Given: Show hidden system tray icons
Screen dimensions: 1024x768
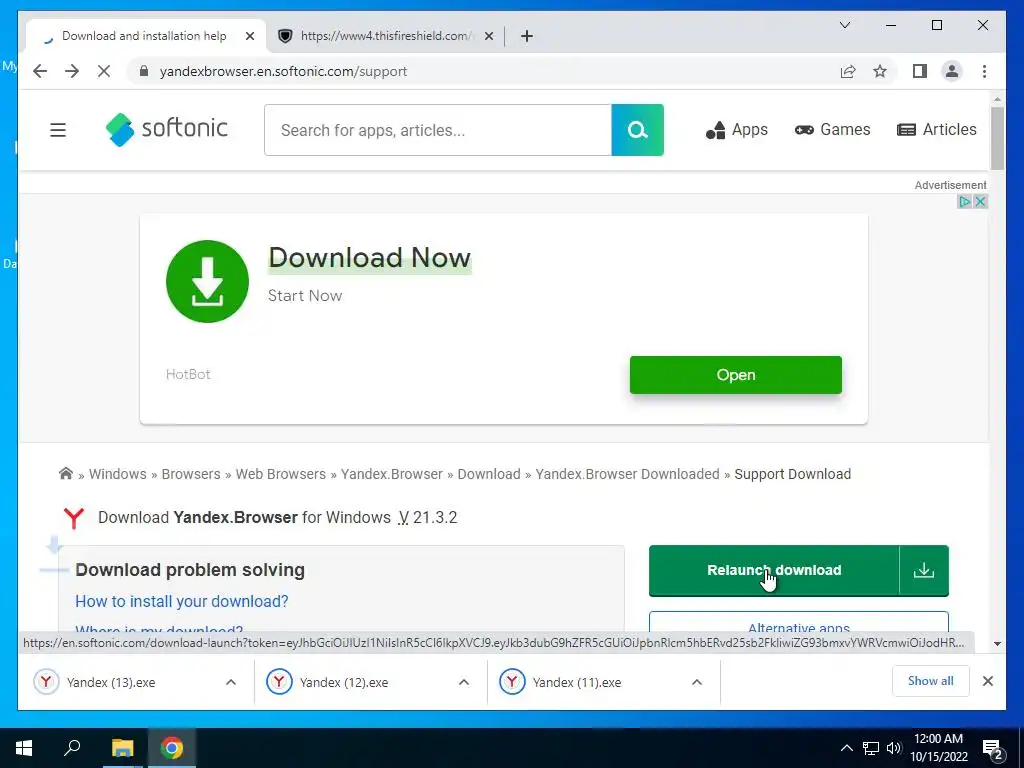Looking at the screenshot, I should pyautogui.click(x=846, y=748).
